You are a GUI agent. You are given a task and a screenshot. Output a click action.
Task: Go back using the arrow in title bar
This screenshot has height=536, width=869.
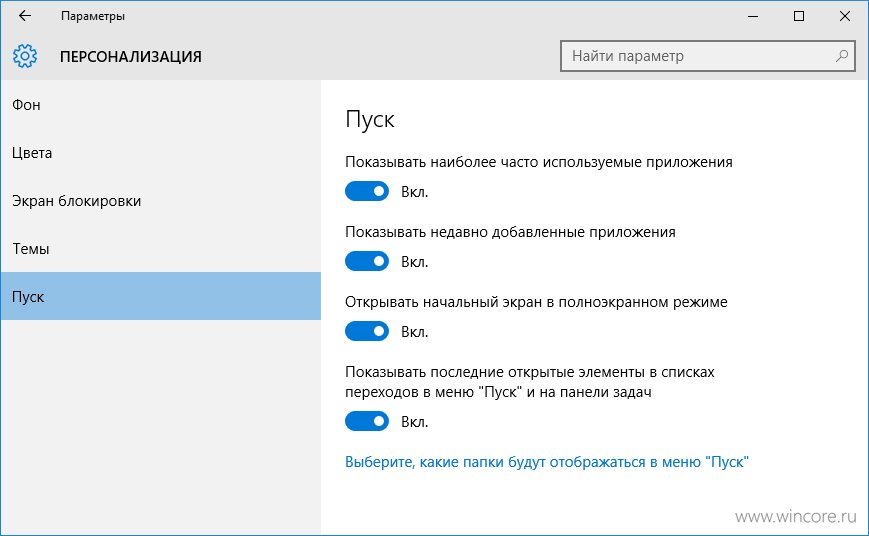coord(25,16)
